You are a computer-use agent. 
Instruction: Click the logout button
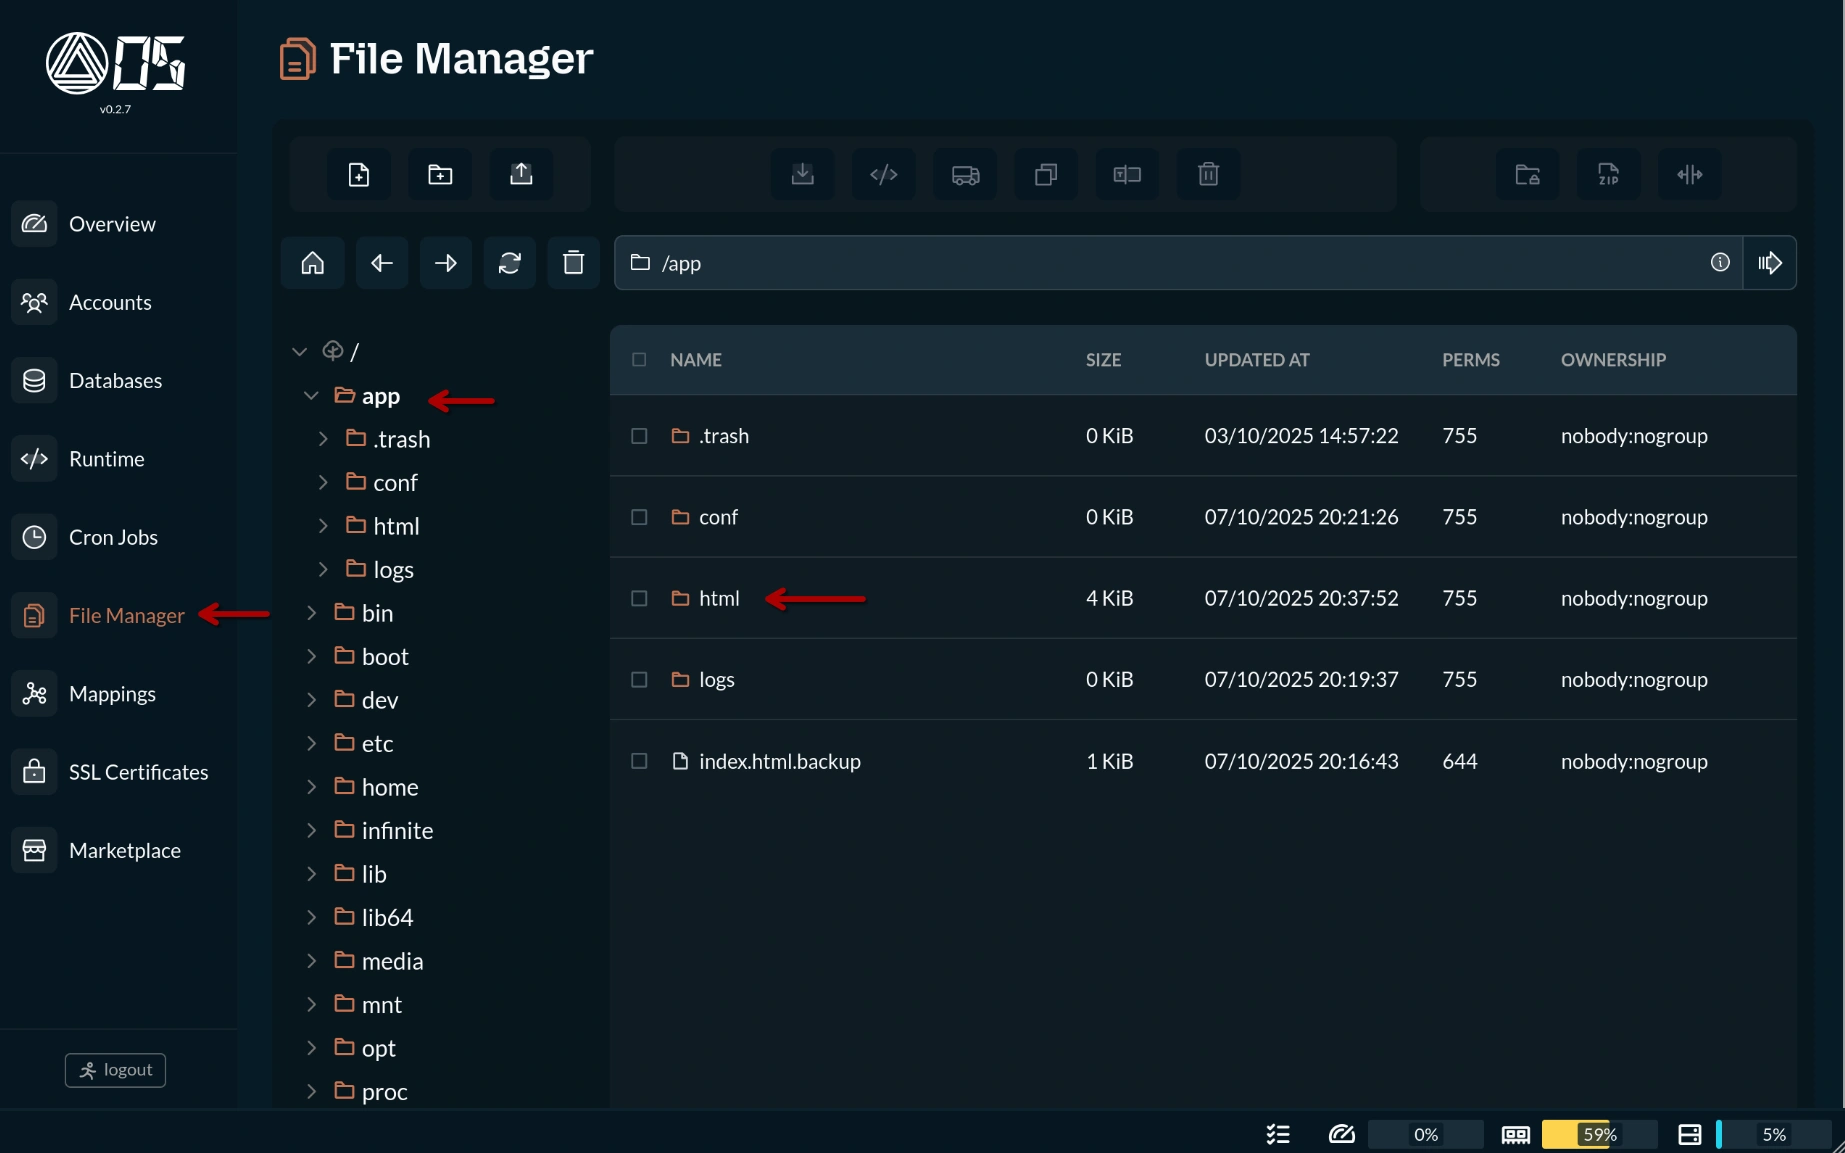pos(115,1070)
